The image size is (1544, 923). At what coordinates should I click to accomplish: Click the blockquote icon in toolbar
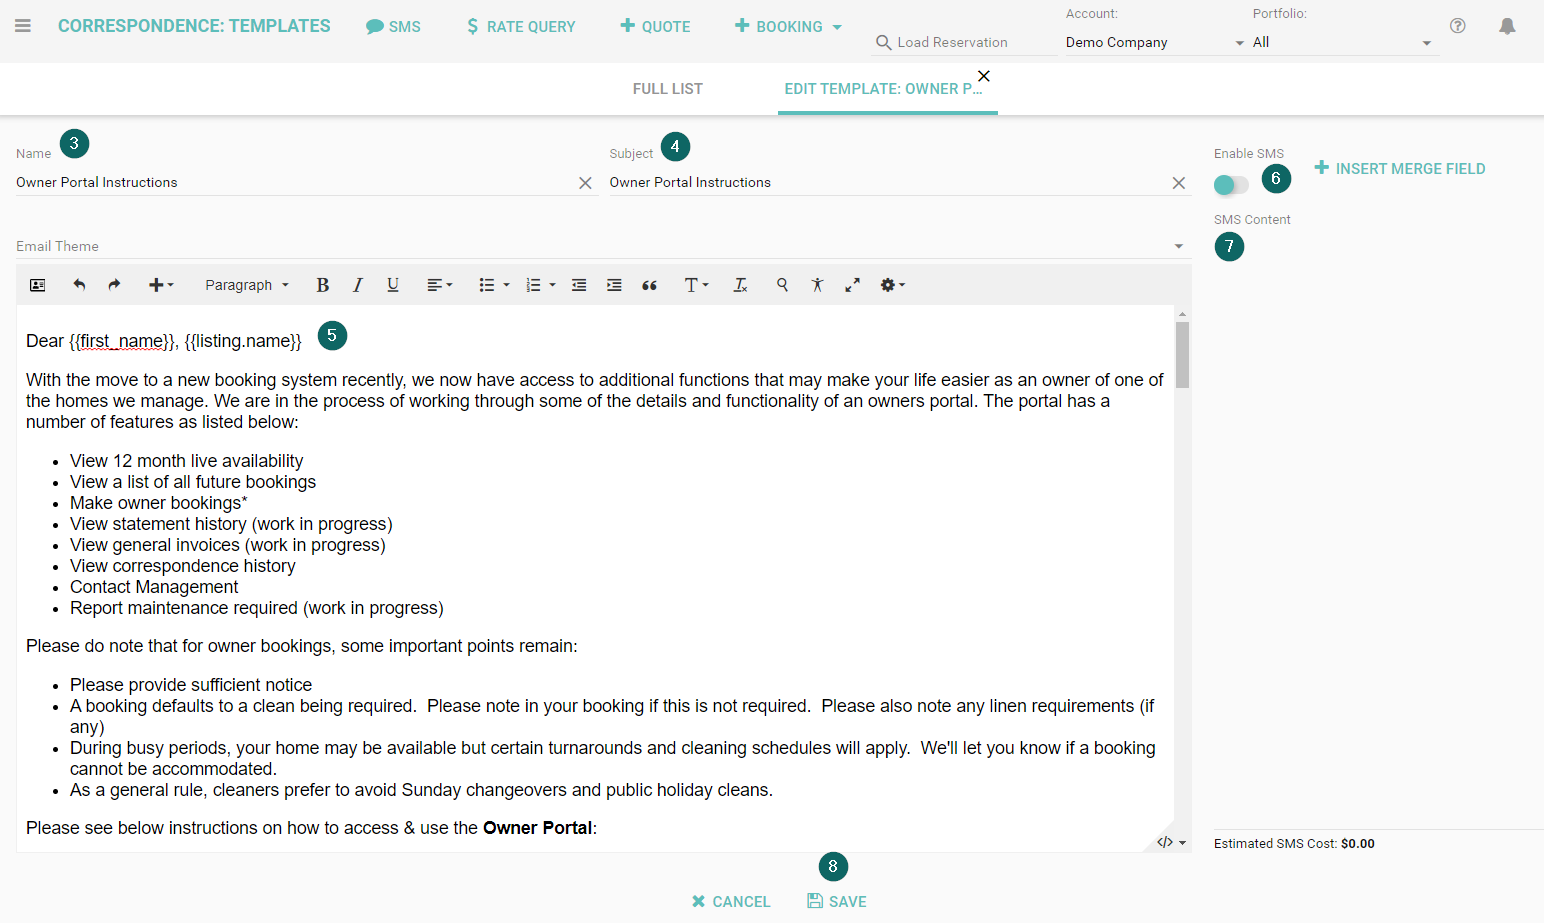click(x=649, y=285)
